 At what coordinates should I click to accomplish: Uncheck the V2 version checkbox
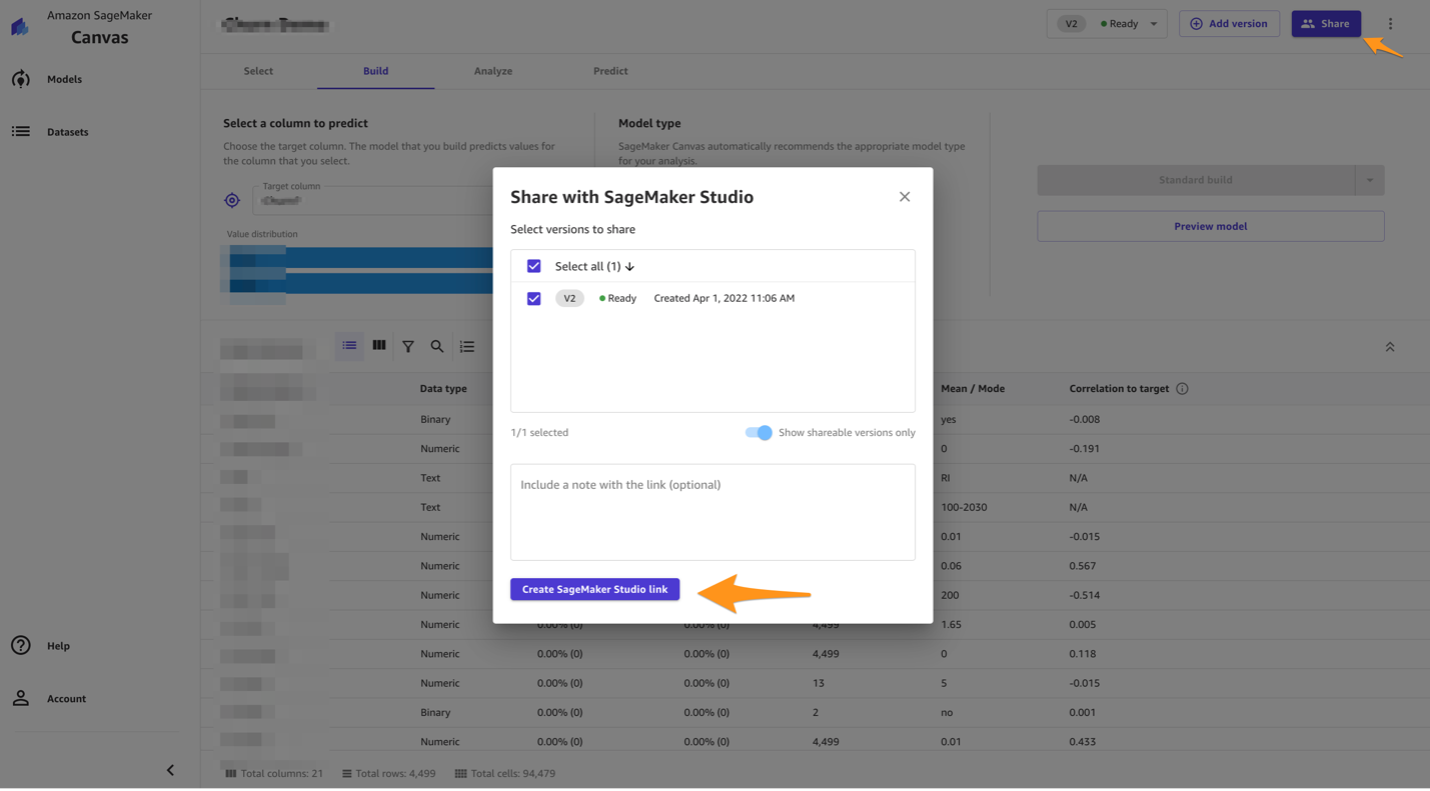pos(534,298)
